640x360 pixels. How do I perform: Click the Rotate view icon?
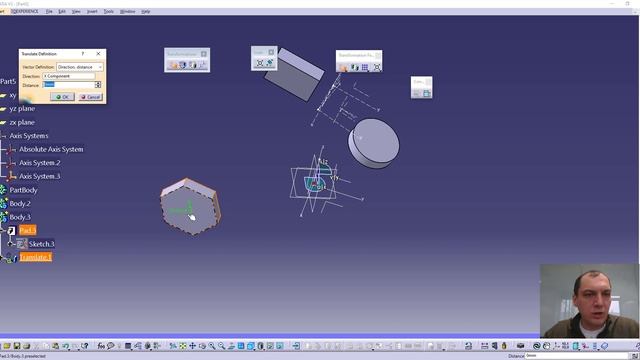pyautogui.click(x=202, y=346)
